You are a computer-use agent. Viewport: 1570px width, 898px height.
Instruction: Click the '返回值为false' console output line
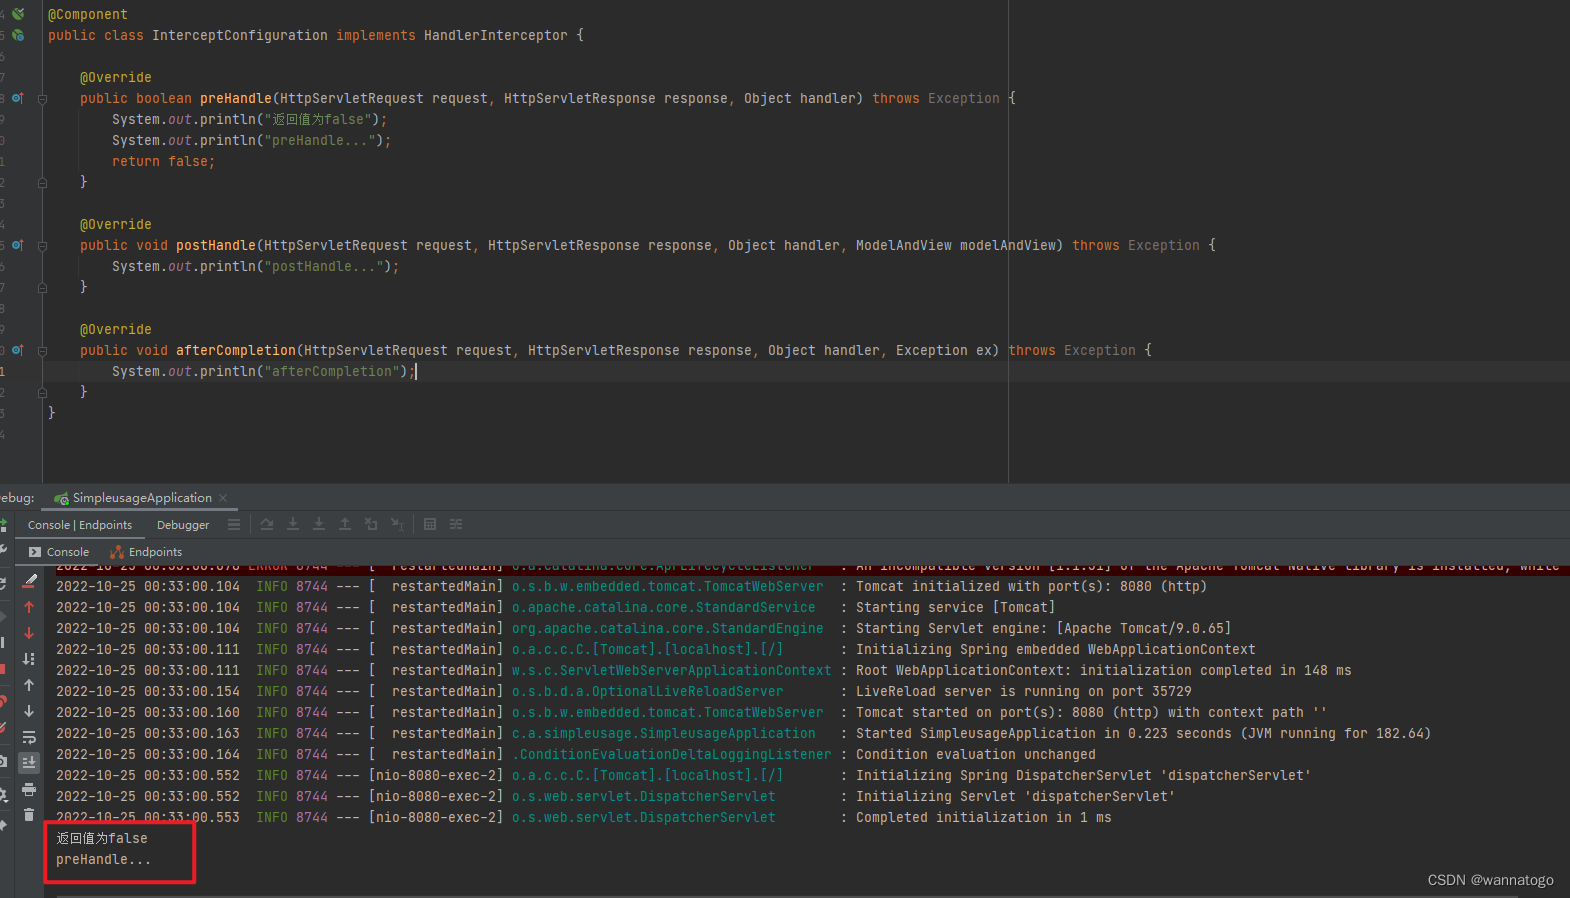(x=102, y=838)
